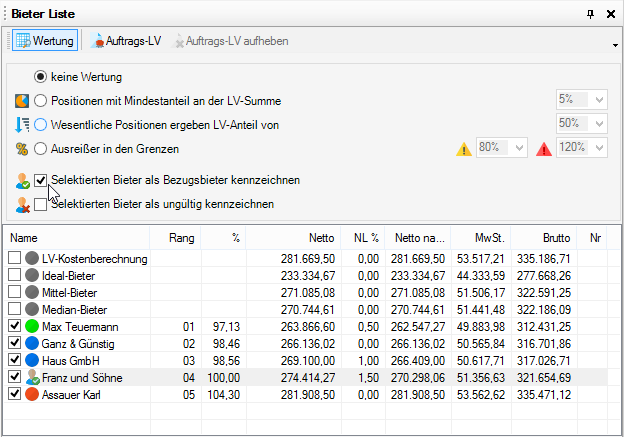Uncheck the Assauer Karl row checkbox
This screenshot has width=624, height=437.
coord(15,394)
